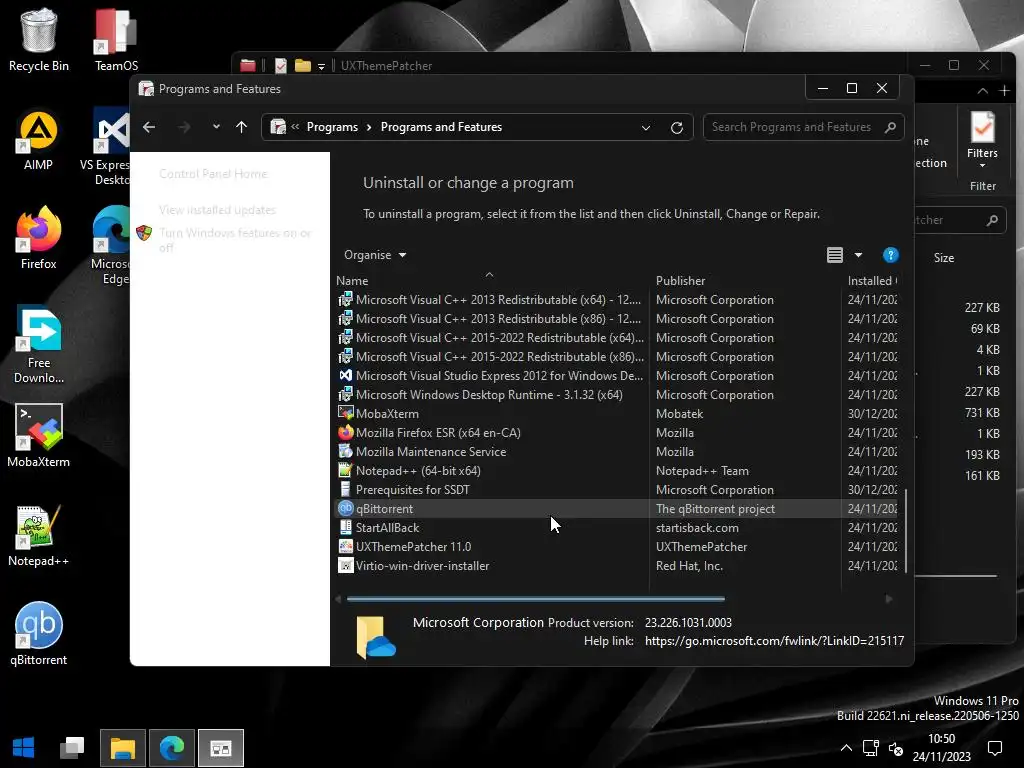Open quick access toolbar dropdown in UXThemePatcher
This screenshot has height=768, width=1024.
click(321, 67)
